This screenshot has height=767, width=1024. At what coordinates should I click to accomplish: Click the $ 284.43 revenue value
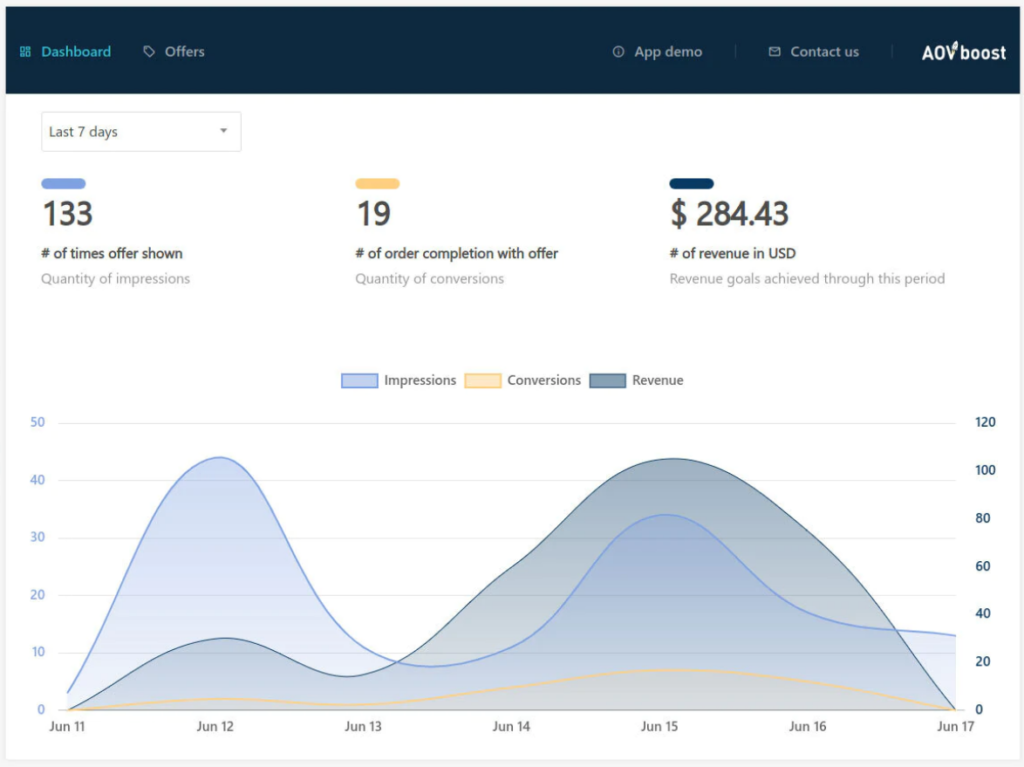click(729, 214)
